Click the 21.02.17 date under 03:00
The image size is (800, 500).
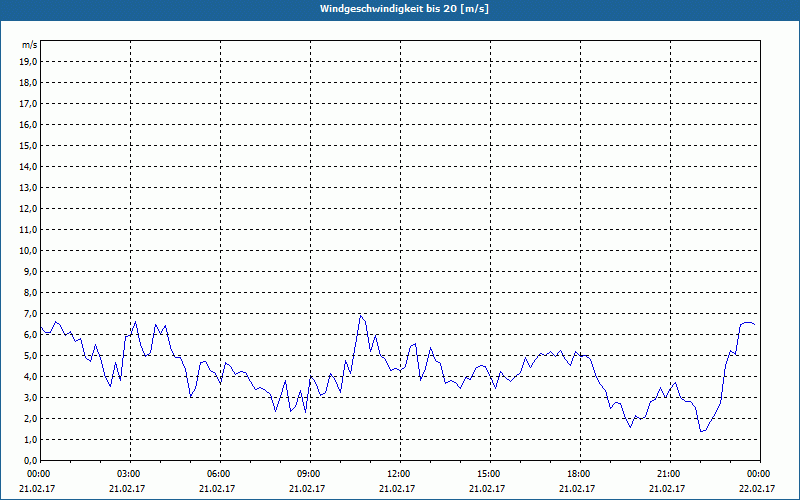(127, 488)
